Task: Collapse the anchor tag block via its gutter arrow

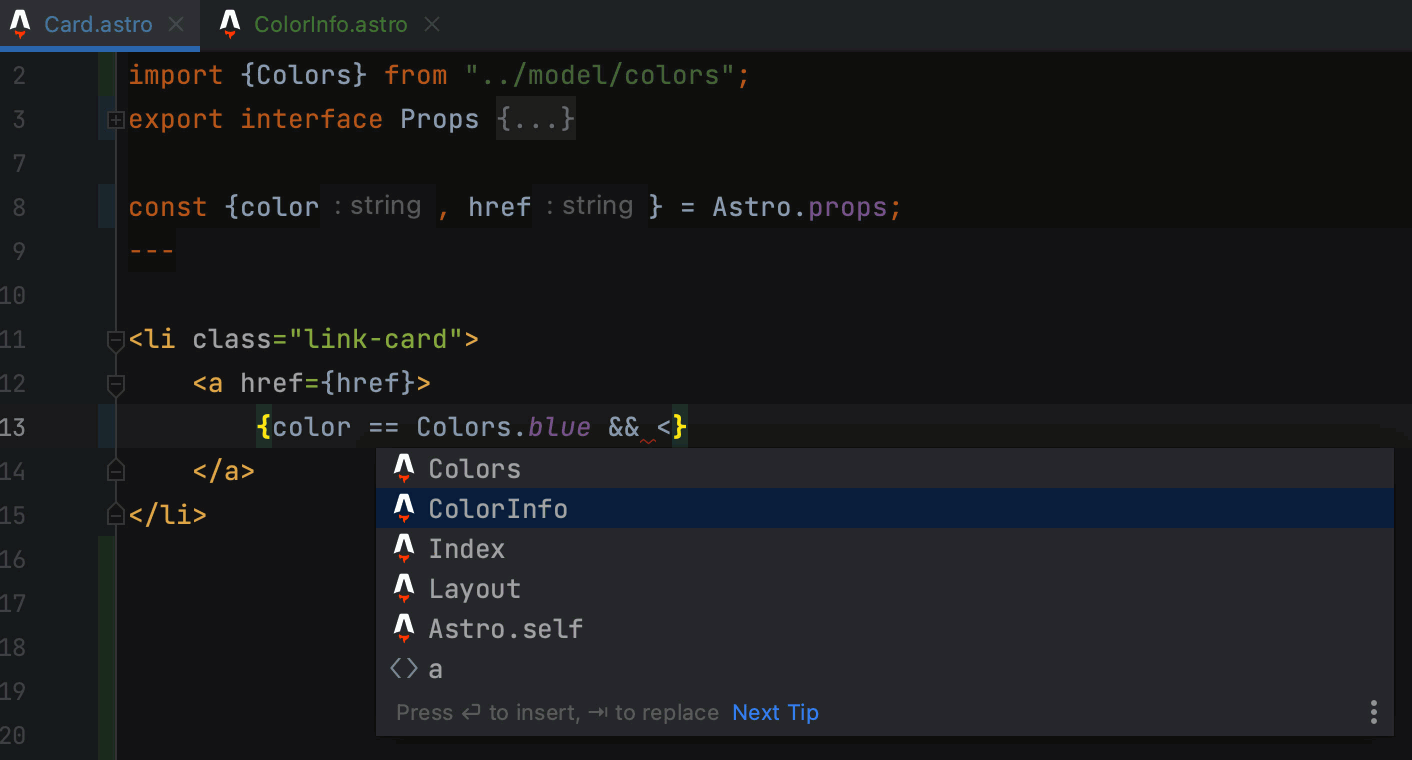Action: pyautogui.click(x=115, y=384)
